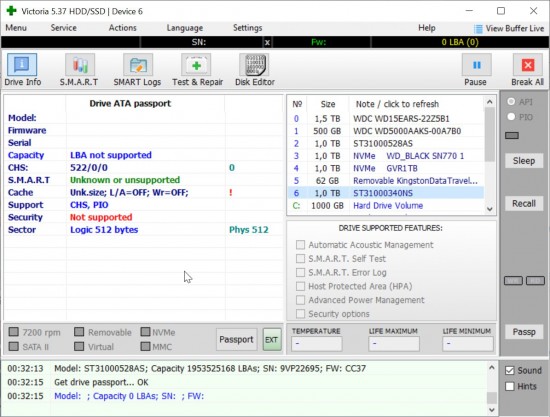The width and height of the screenshot is (550, 417).
Task: Open the S.M.A.R.T tab icon
Action: coord(80,65)
